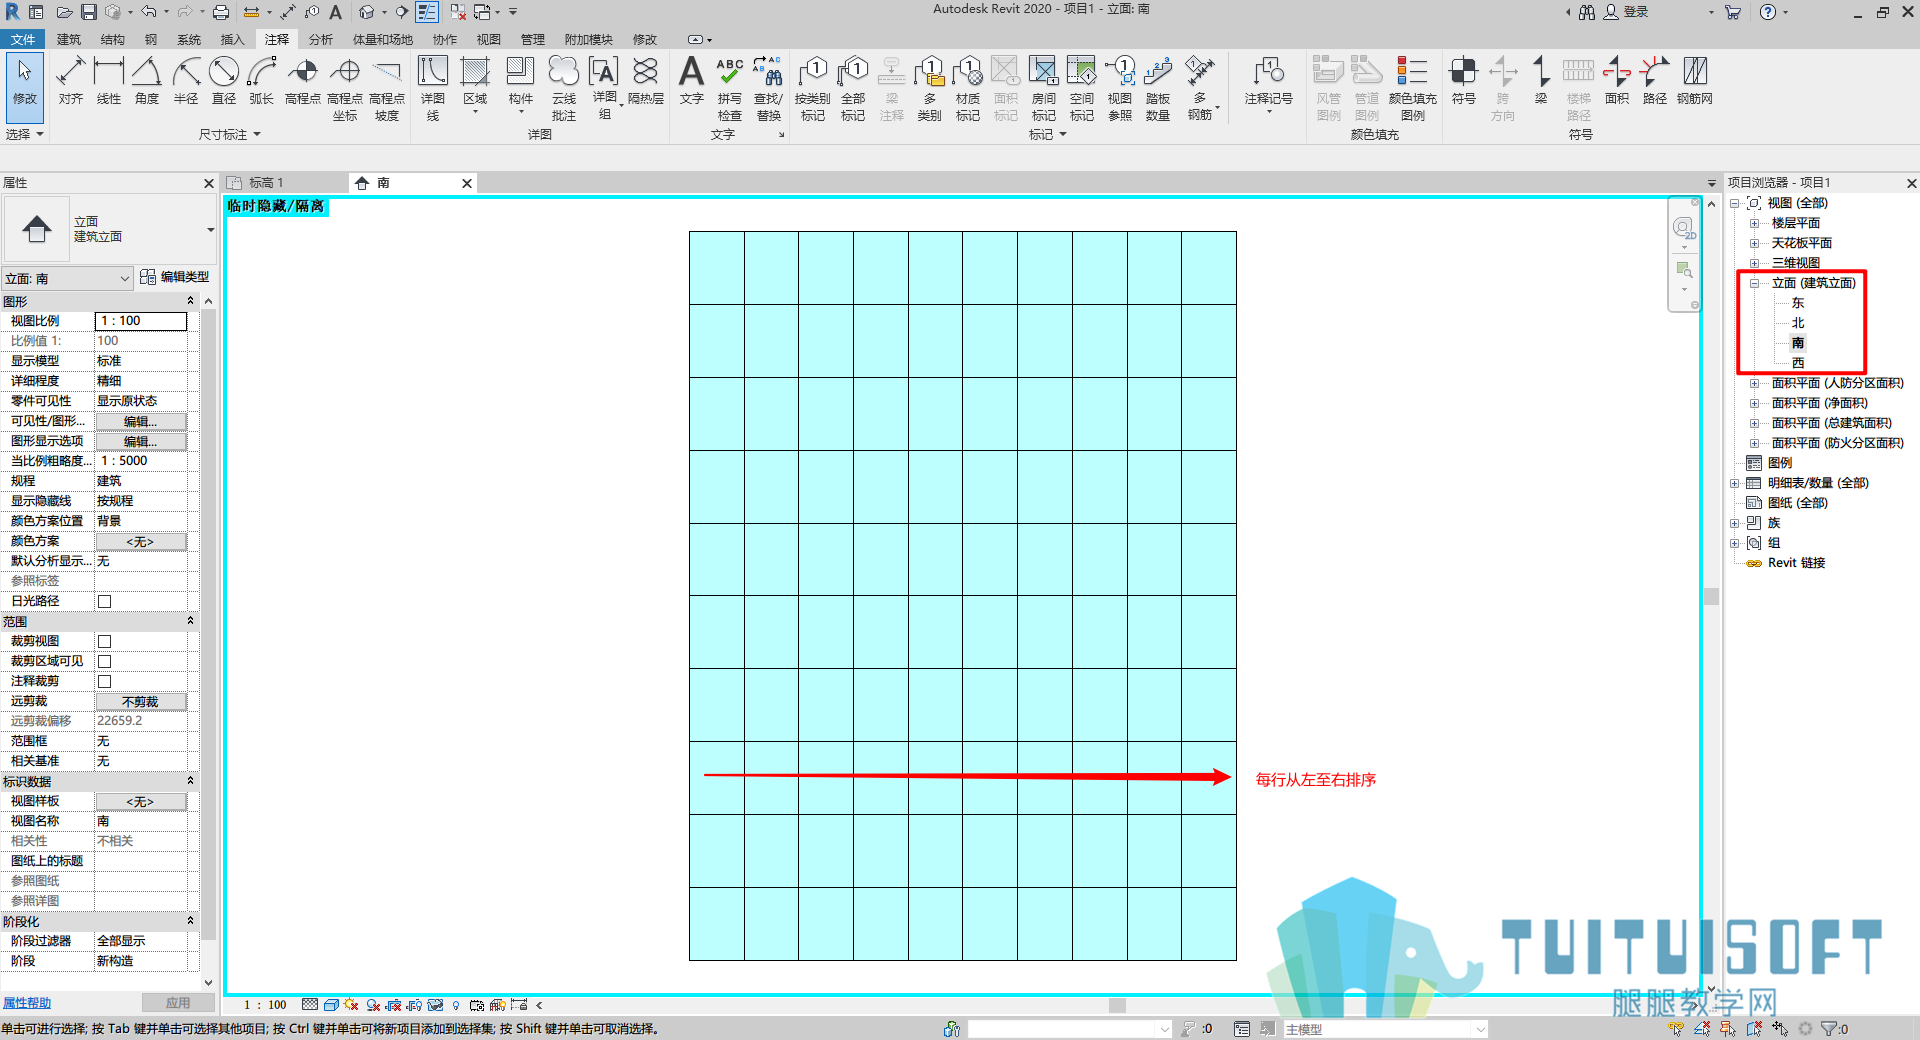This screenshot has width=1920, height=1040.
Task: Click the 高程点 spot elevation tool
Action: [303, 81]
